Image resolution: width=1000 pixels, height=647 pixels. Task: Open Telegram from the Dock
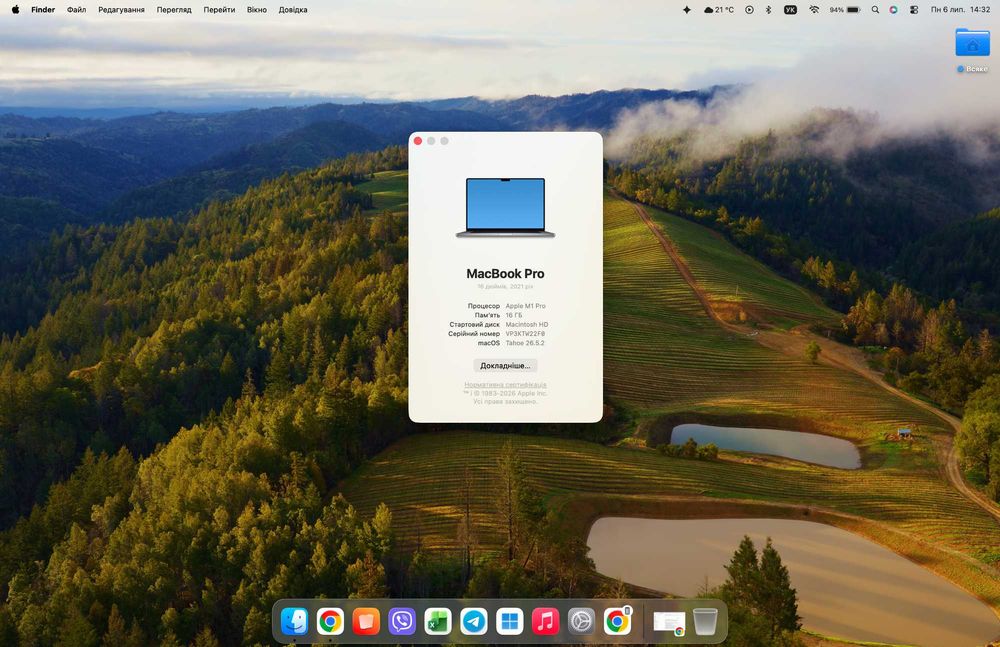(x=474, y=621)
